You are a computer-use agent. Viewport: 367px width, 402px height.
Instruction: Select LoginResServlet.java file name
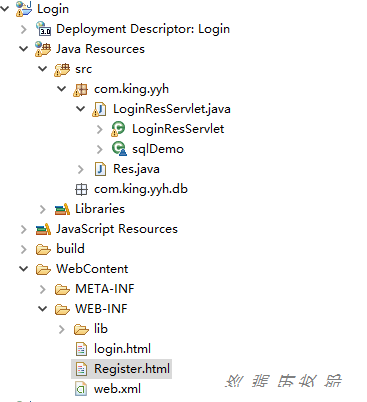click(x=172, y=109)
